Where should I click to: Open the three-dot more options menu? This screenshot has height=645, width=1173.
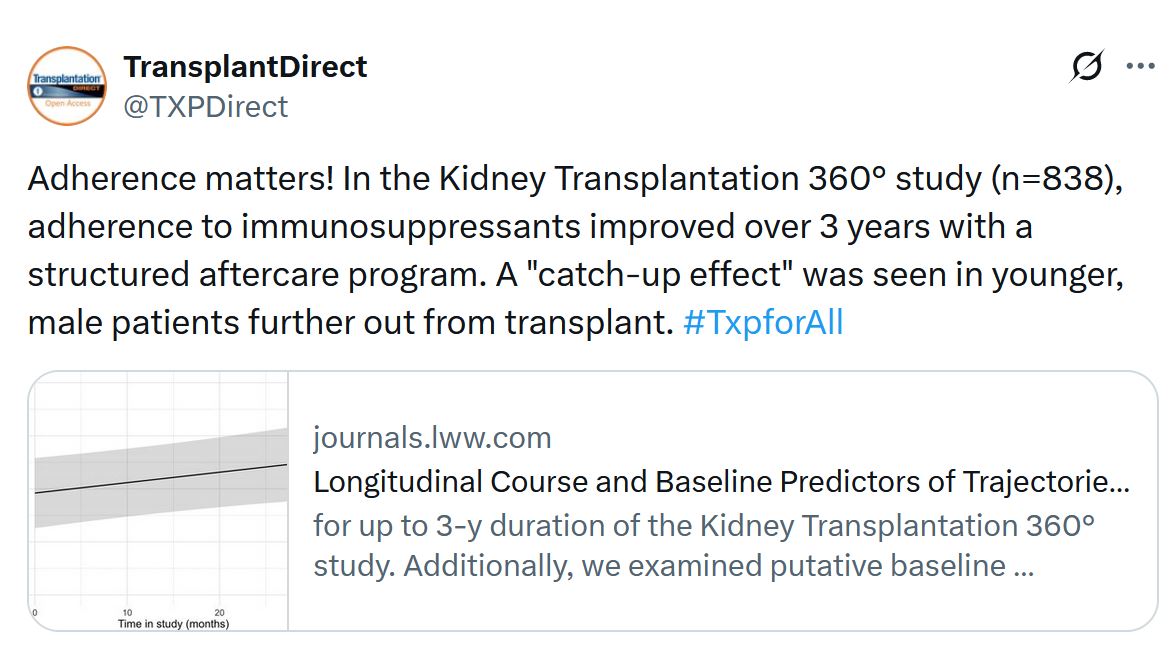1140,67
